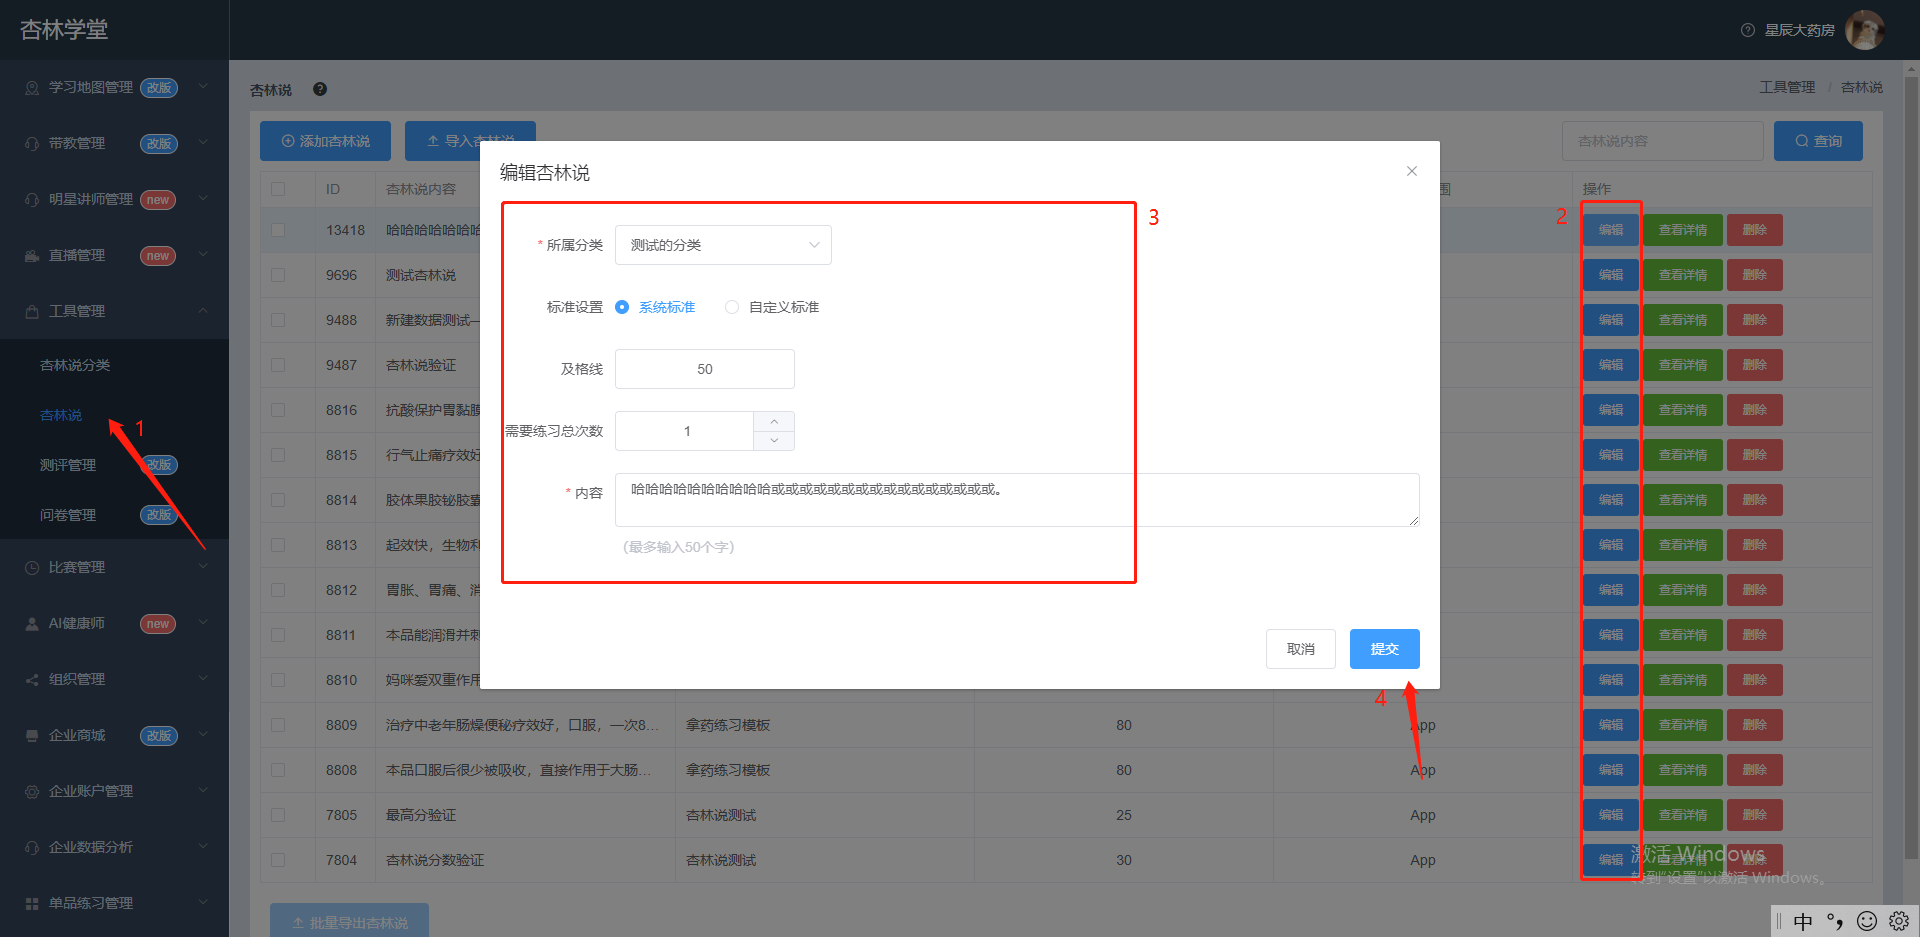Click the 企业账户管理 gear icon
Screen dimensions: 1920x937
coord(32,792)
